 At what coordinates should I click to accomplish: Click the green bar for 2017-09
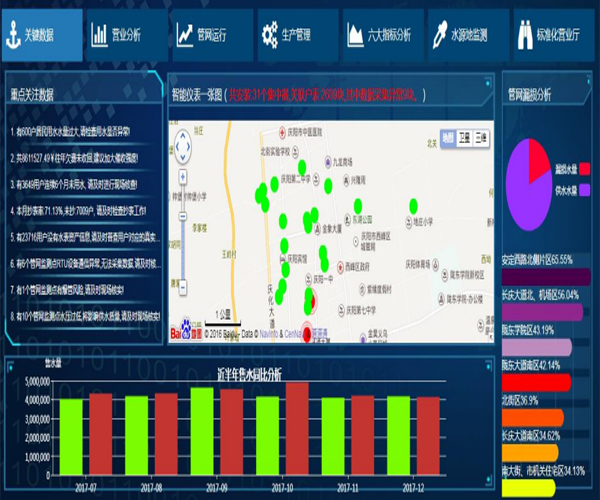[202, 431]
